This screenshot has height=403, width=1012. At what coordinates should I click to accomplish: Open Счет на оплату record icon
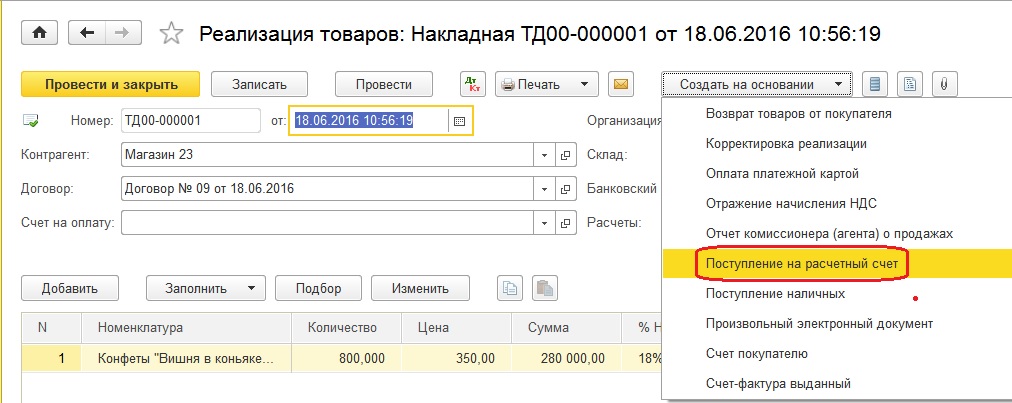565,223
